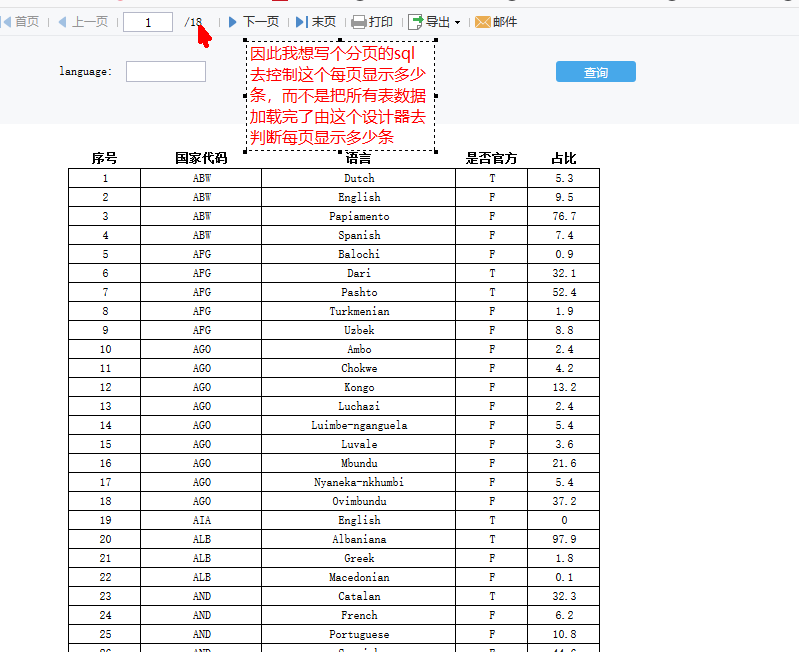Viewport: 799px width, 652px height.
Task: Click serial number 25 cell
Action: (x=105, y=635)
